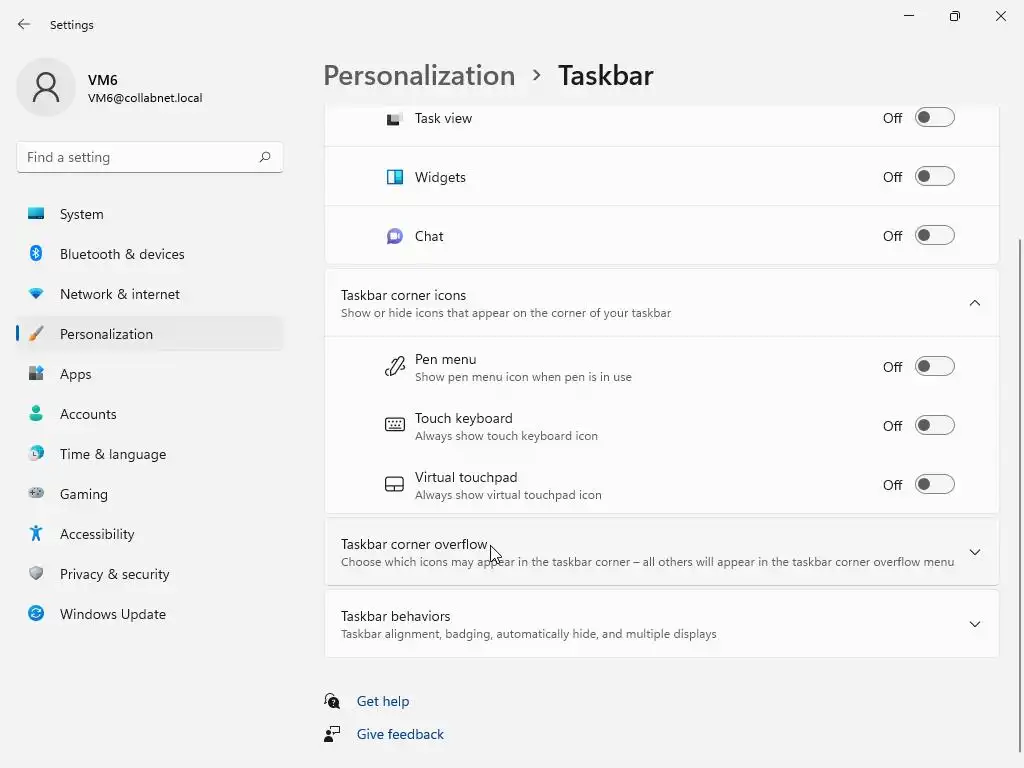Screen dimensions: 1024x768
Task: Switch on the Touch keyboard toggle
Action: coord(935,426)
